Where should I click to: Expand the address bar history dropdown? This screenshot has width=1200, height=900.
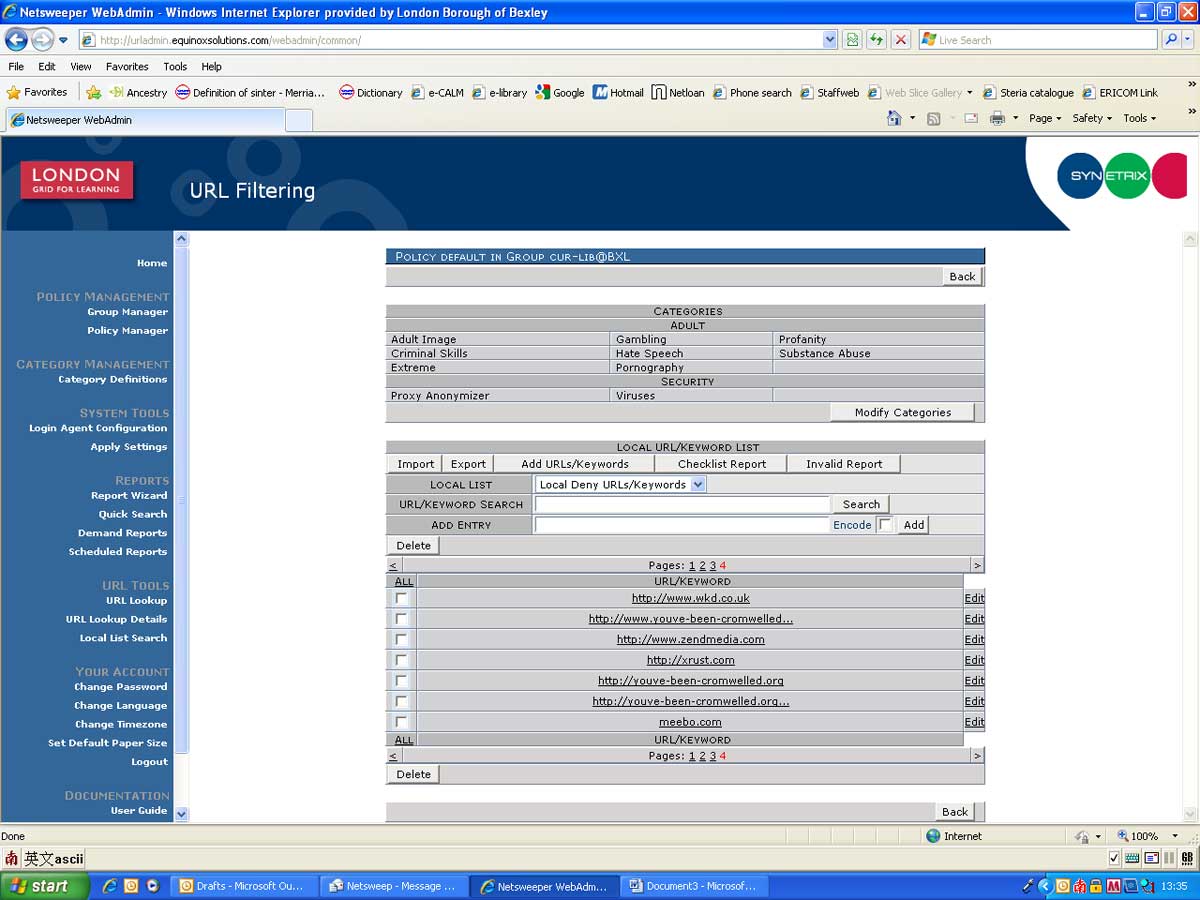tap(828, 40)
